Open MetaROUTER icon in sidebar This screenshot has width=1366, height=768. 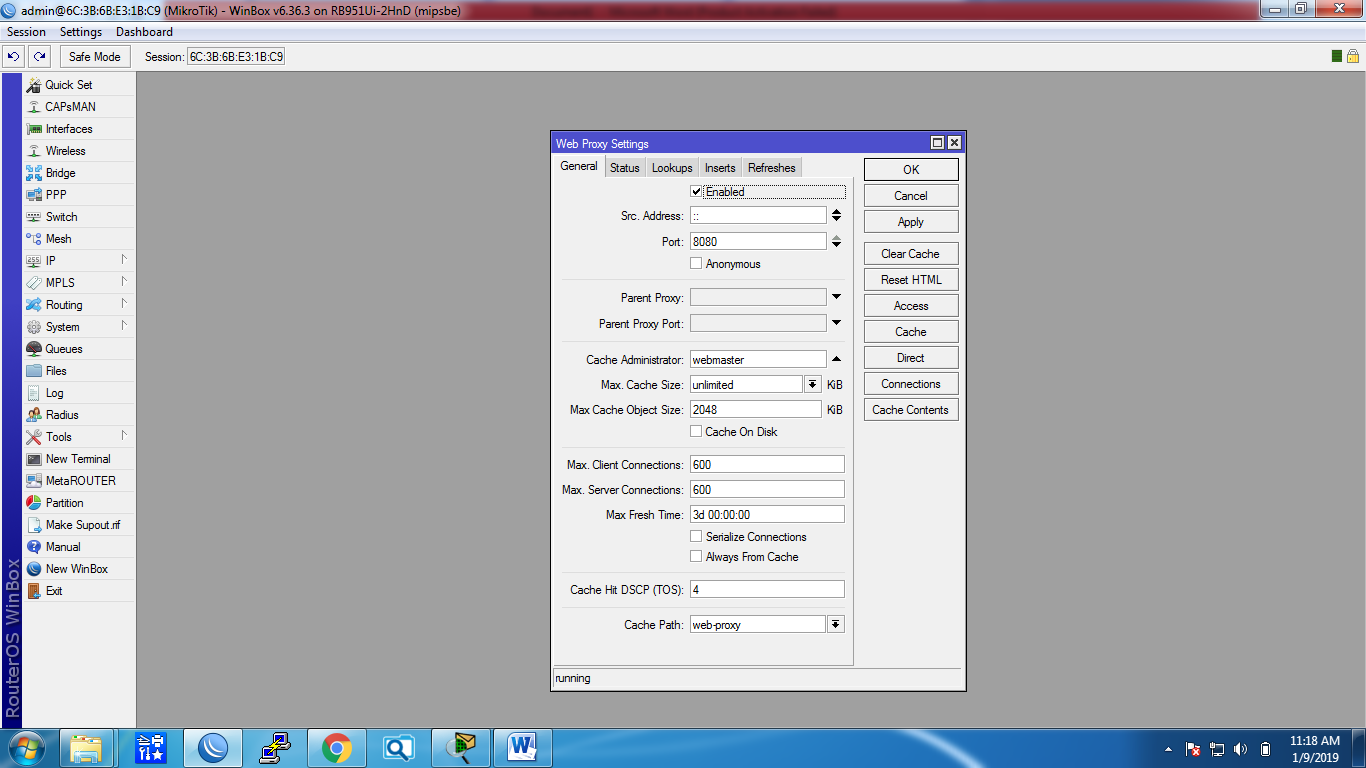(34, 481)
